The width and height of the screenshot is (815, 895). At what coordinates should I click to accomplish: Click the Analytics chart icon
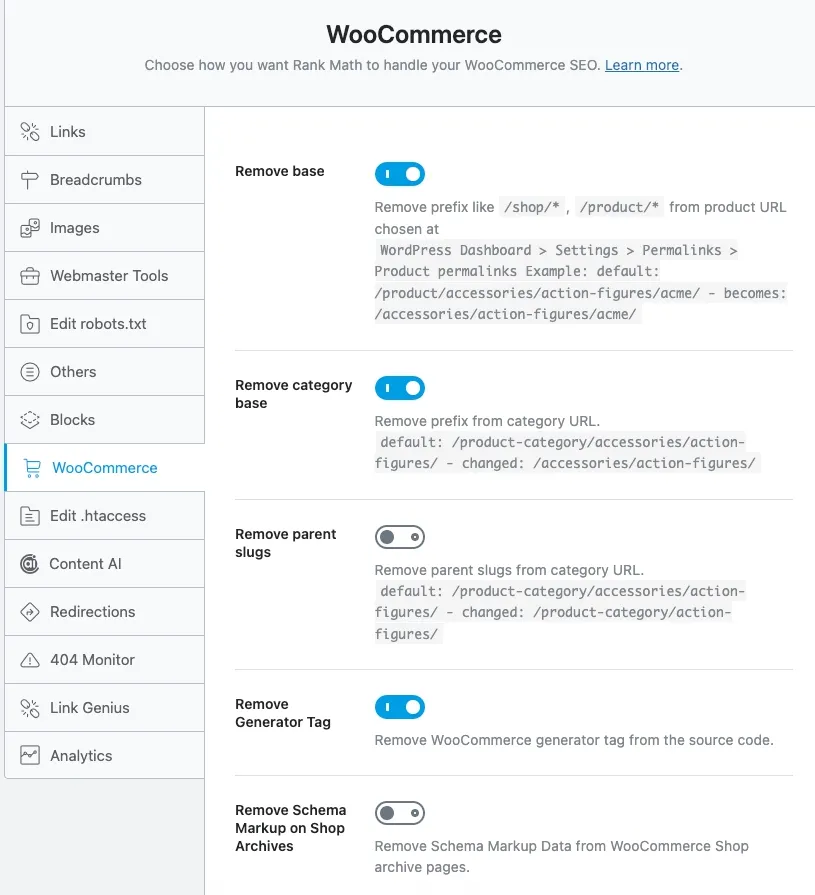[30, 756]
